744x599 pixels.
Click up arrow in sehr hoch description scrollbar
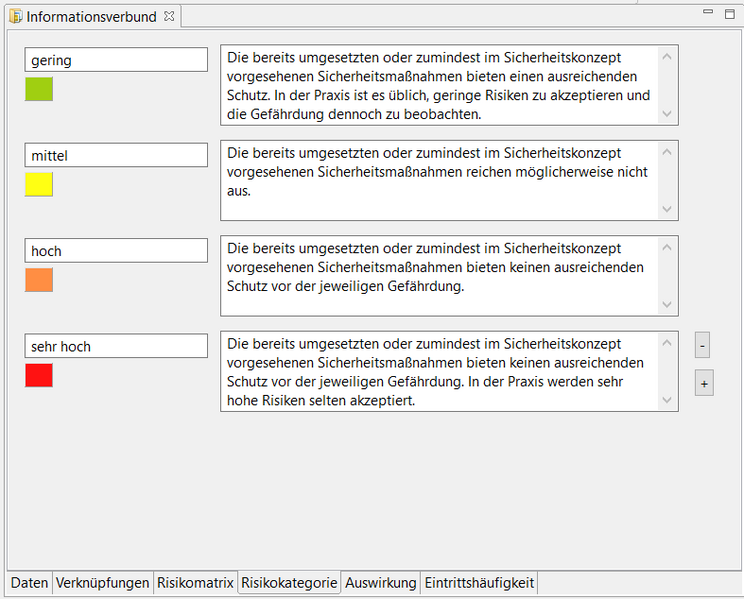click(667, 343)
